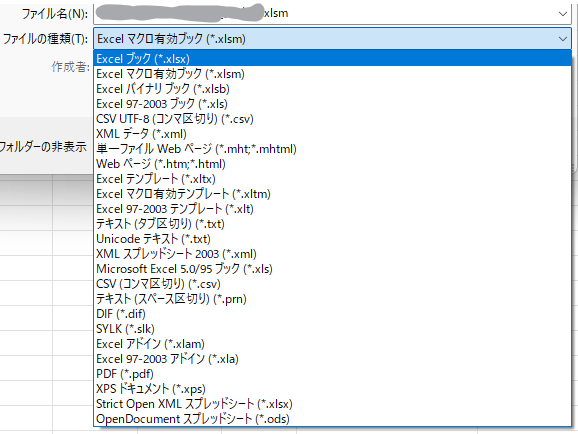
Task: Collapse the ファイルの種類 dropdown arrow
Action: click(563, 39)
